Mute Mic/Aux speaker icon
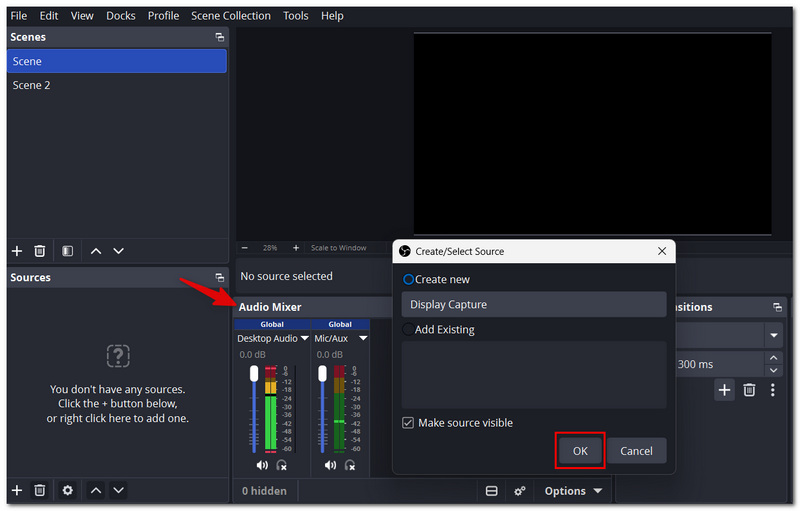Viewport: 800px width, 511px height. pyautogui.click(x=330, y=465)
